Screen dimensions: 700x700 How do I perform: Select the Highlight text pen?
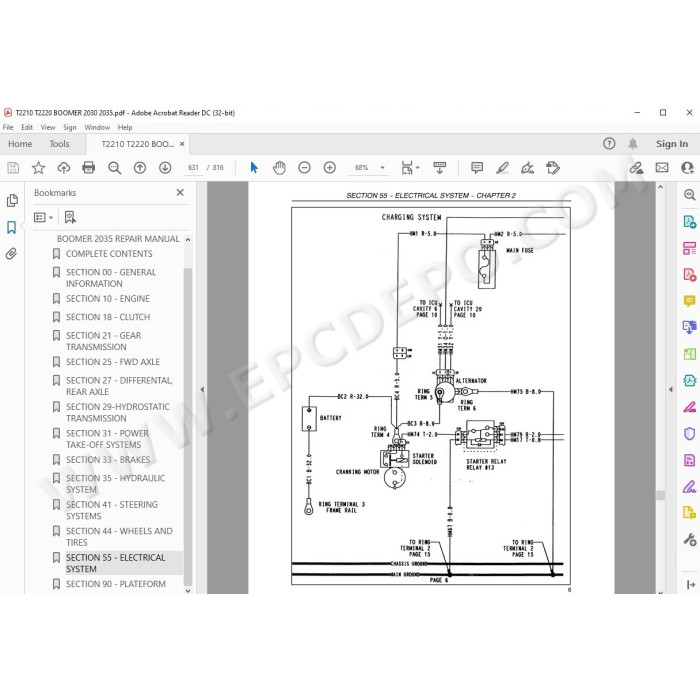pos(502,168)
